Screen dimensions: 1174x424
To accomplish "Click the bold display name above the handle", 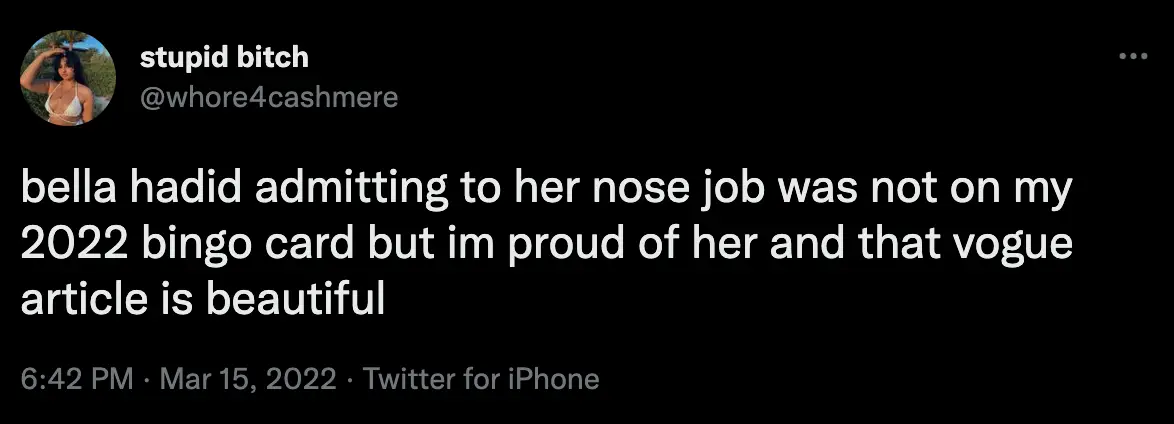I will [x=224, y=59].
